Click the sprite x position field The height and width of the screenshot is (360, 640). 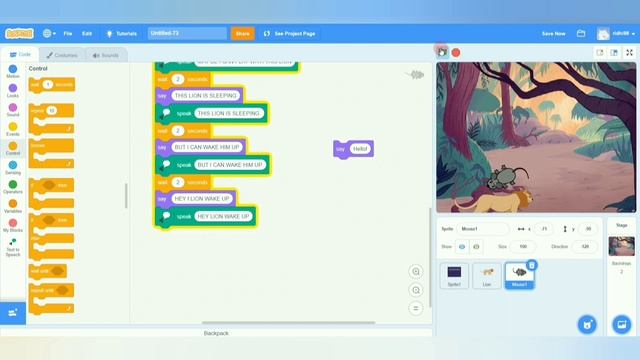[544, 229]
